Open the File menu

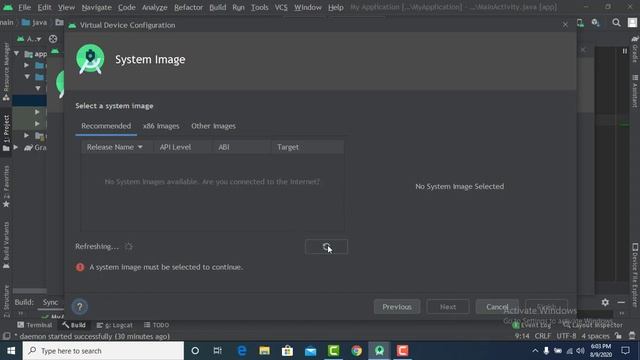tap(24, 7)
